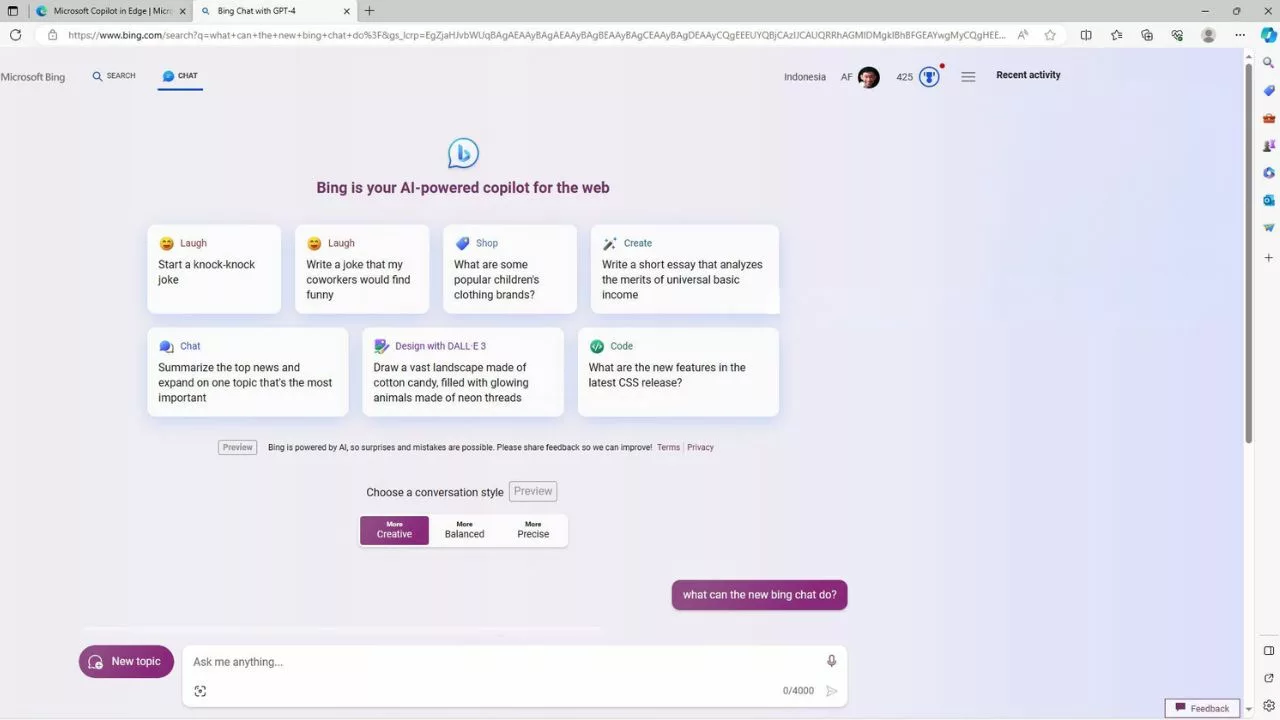Open the Terms link
The height and width of the screenshot is (720, 1280).
tap(668, 447)
